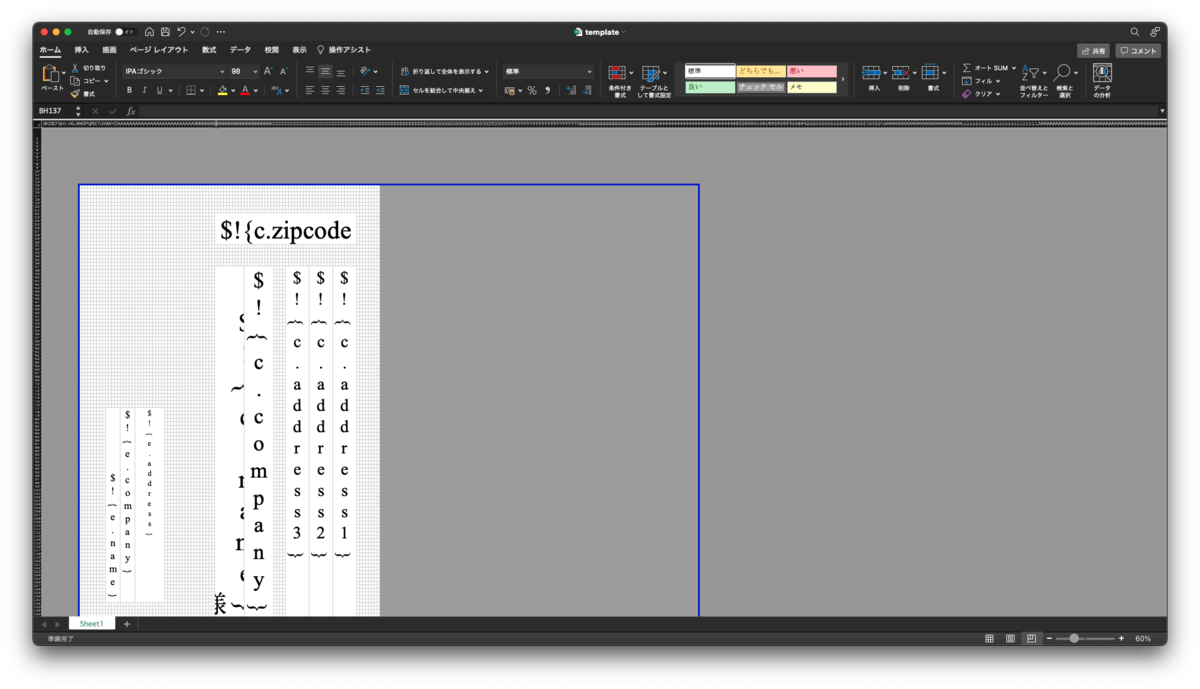Click the formula bar input area
1200x689 pixels.
pos(648,111)
